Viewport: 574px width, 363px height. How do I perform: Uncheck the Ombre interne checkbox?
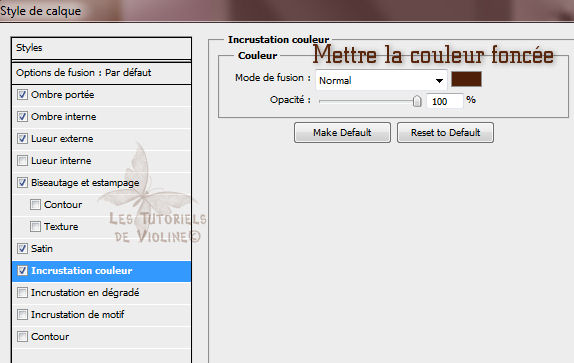(22, 117)
